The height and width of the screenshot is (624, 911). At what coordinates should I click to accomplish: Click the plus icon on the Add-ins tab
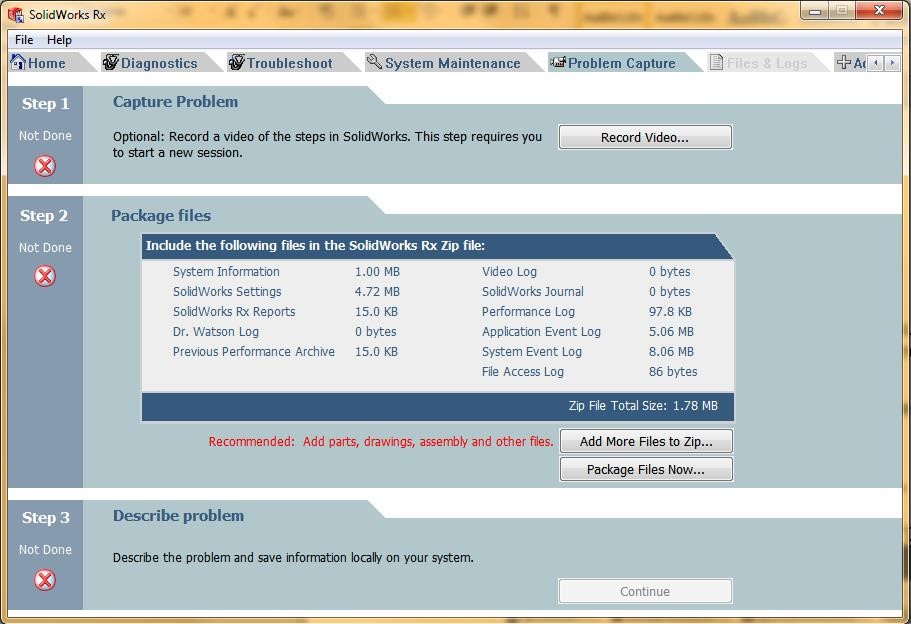(x=844, y=62)
